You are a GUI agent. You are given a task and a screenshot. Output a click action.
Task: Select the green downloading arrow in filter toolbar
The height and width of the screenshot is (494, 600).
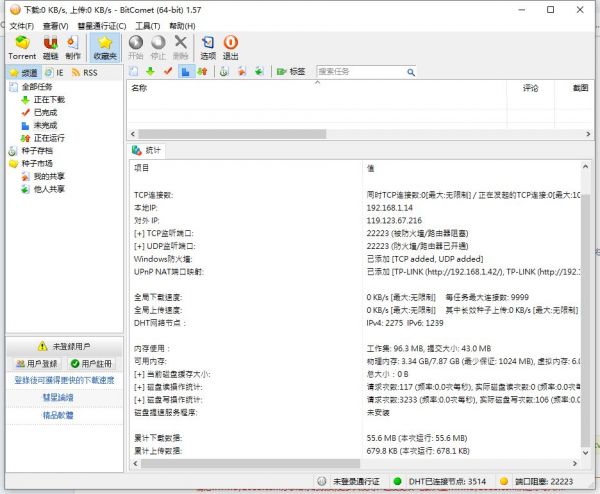150,71
